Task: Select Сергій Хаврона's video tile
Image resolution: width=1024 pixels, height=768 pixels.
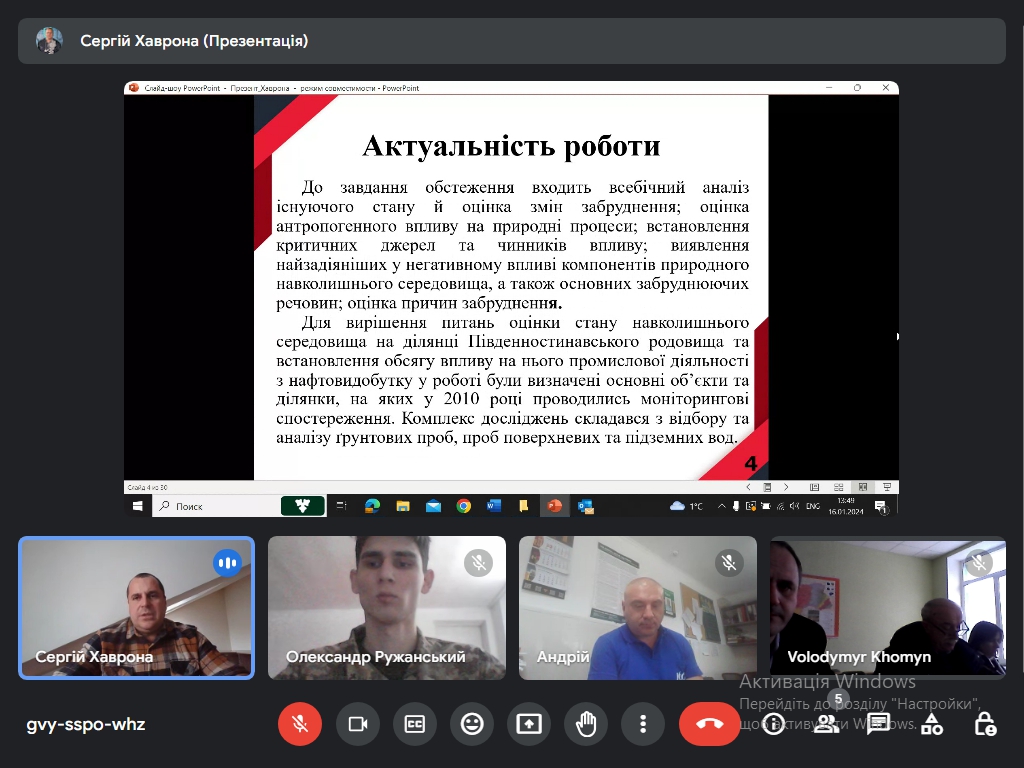Action: point(137,607)
